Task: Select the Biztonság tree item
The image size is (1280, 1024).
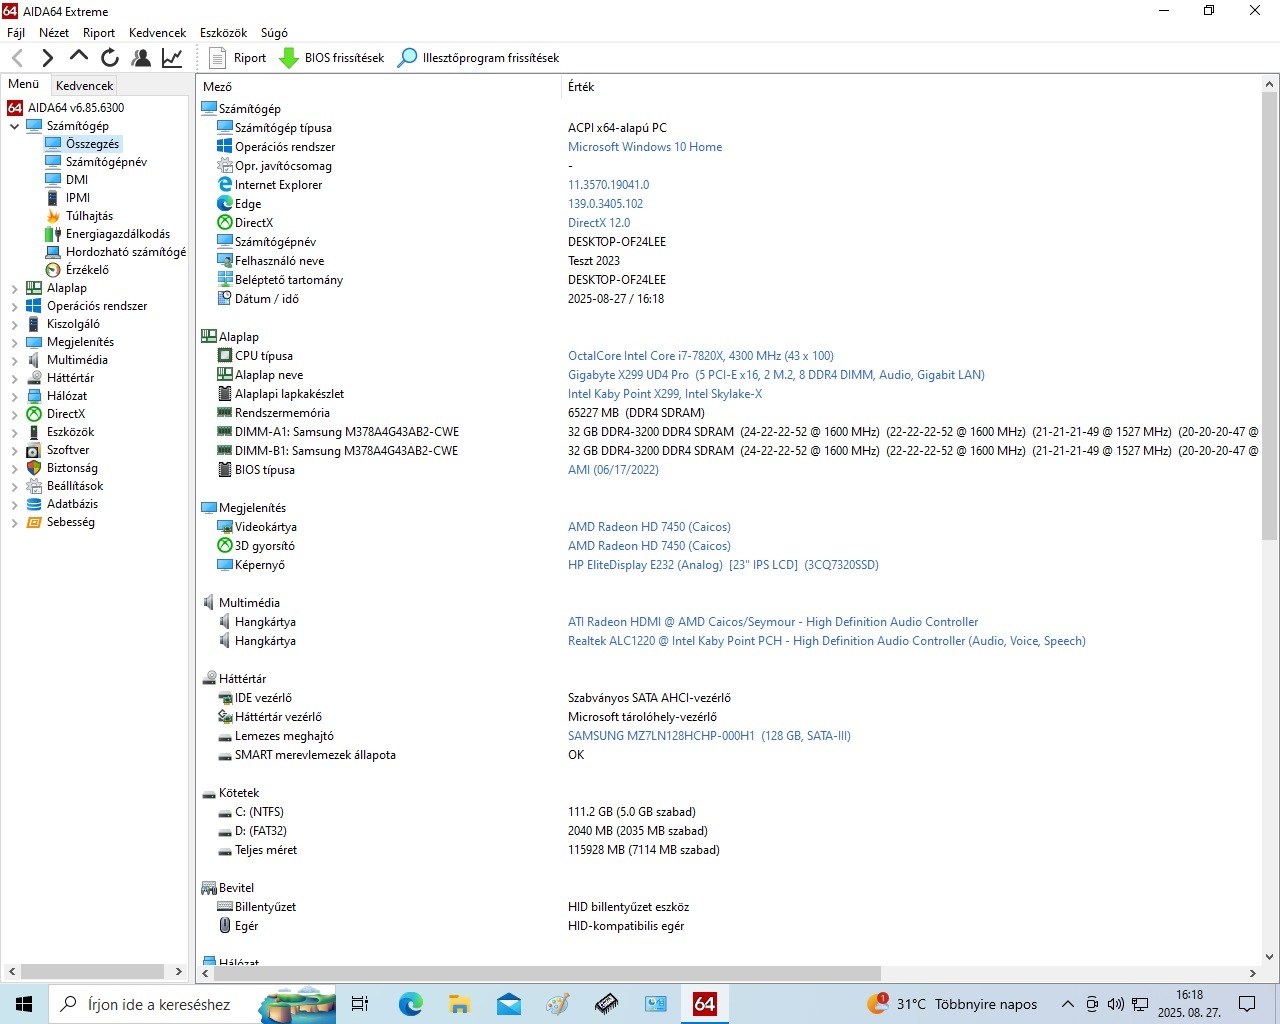Action: pyautogui.click(x=72, y=468)
